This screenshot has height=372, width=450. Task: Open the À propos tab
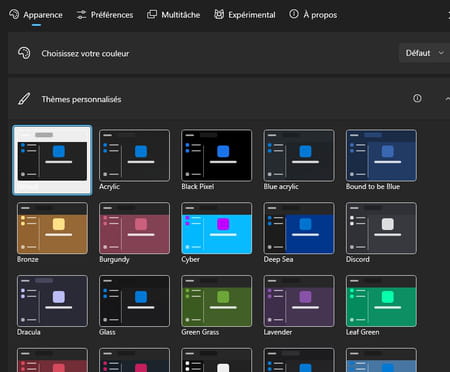(x=313, y=15)
